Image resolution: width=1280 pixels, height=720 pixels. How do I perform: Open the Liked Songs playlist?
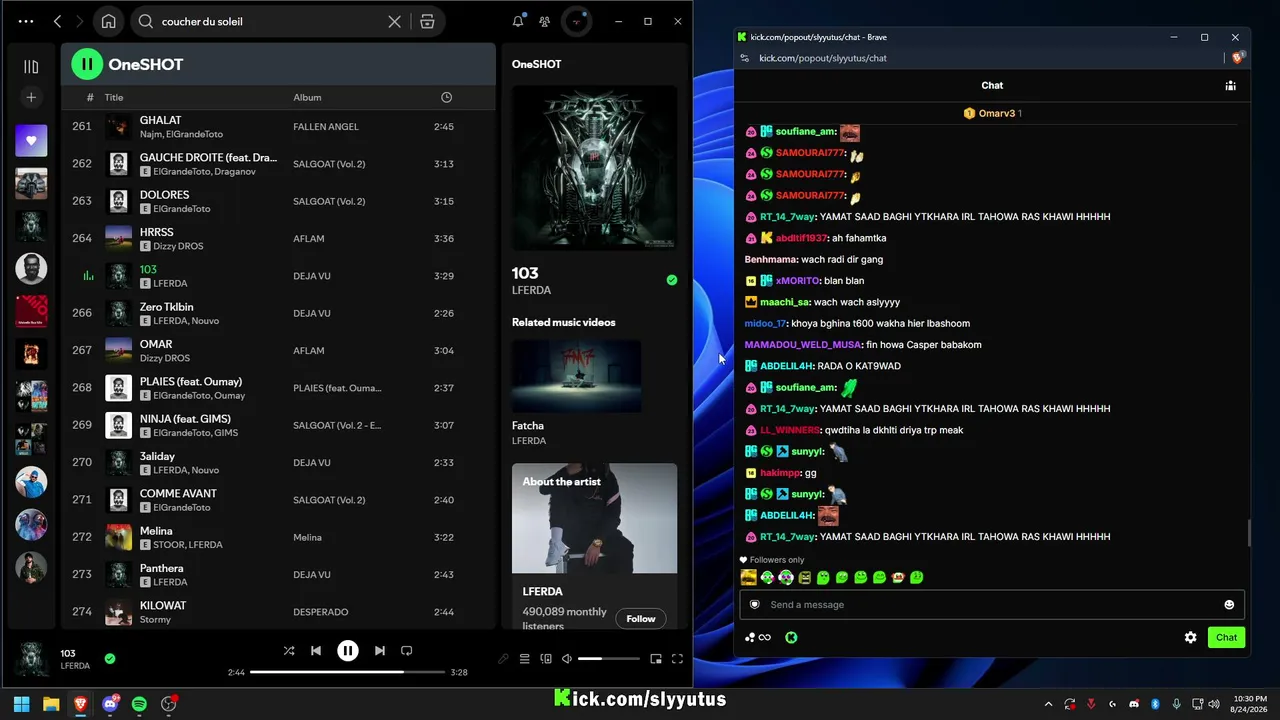[x=31, y=141]
